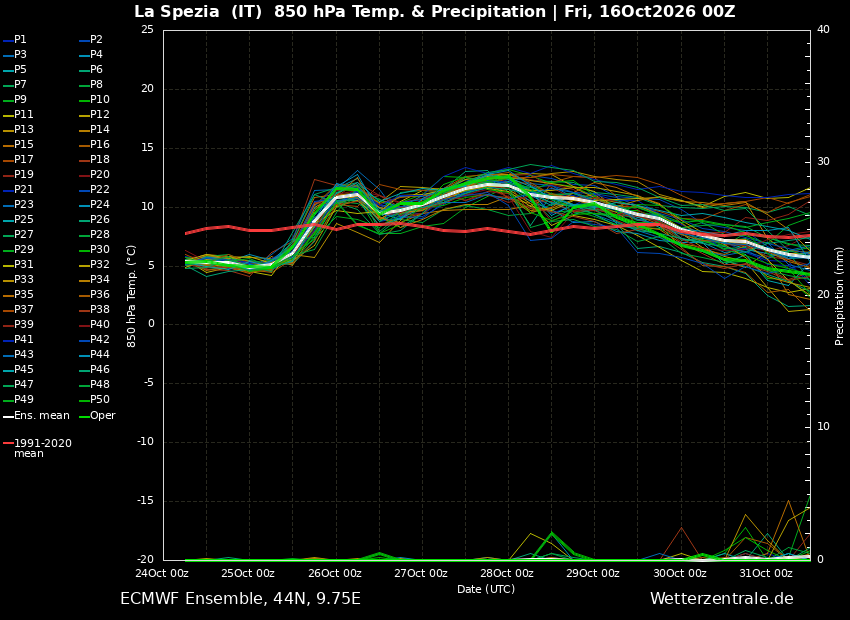Screen dimensions: 850x620
Task: Click the '1991-2020 mean' legend entry
Action: (x=37, y=448)
